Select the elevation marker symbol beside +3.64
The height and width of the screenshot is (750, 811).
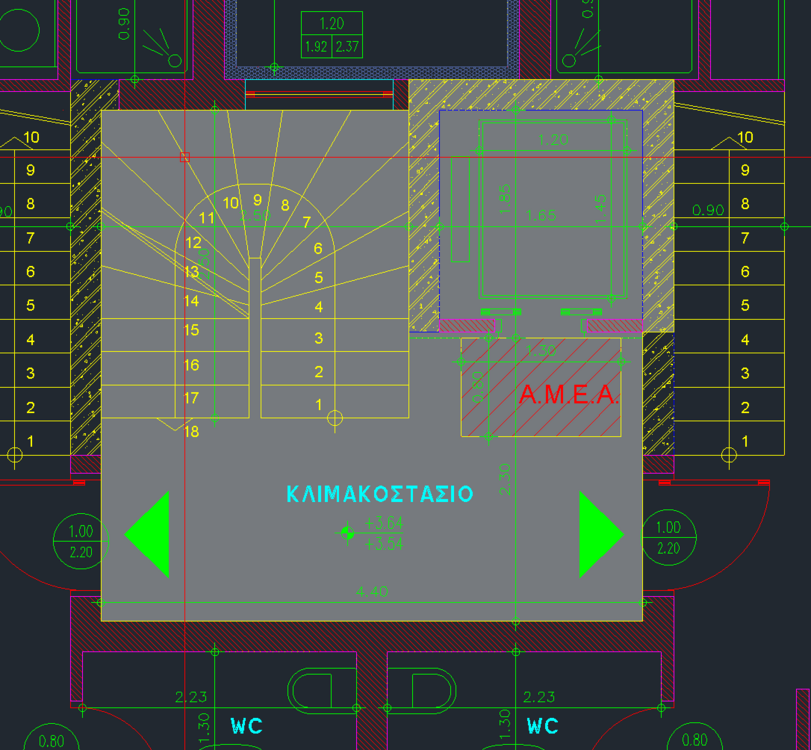point(347,533)
